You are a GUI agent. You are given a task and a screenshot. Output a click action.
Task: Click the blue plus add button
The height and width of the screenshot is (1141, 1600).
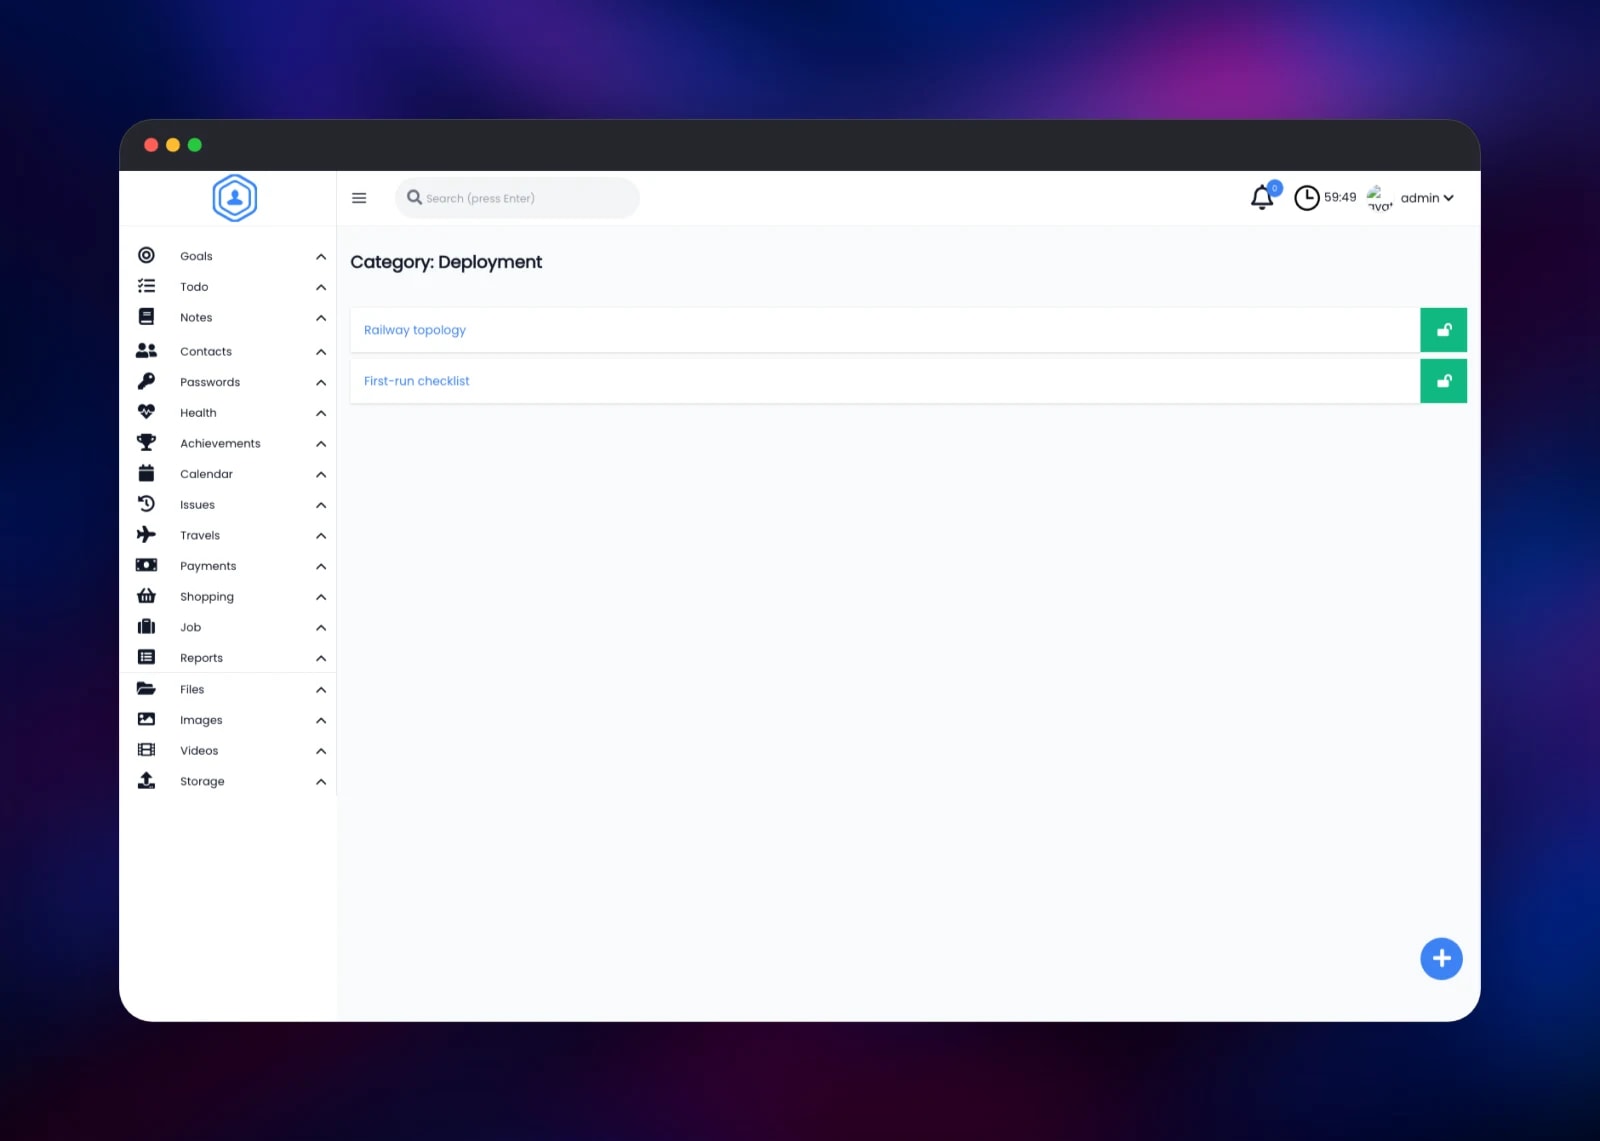click(x=1441, y=959)
